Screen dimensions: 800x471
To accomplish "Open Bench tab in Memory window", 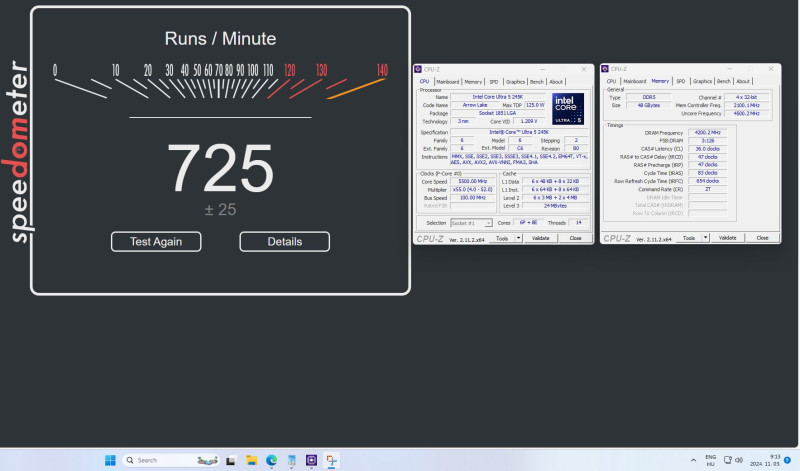I will click(724, 81).
